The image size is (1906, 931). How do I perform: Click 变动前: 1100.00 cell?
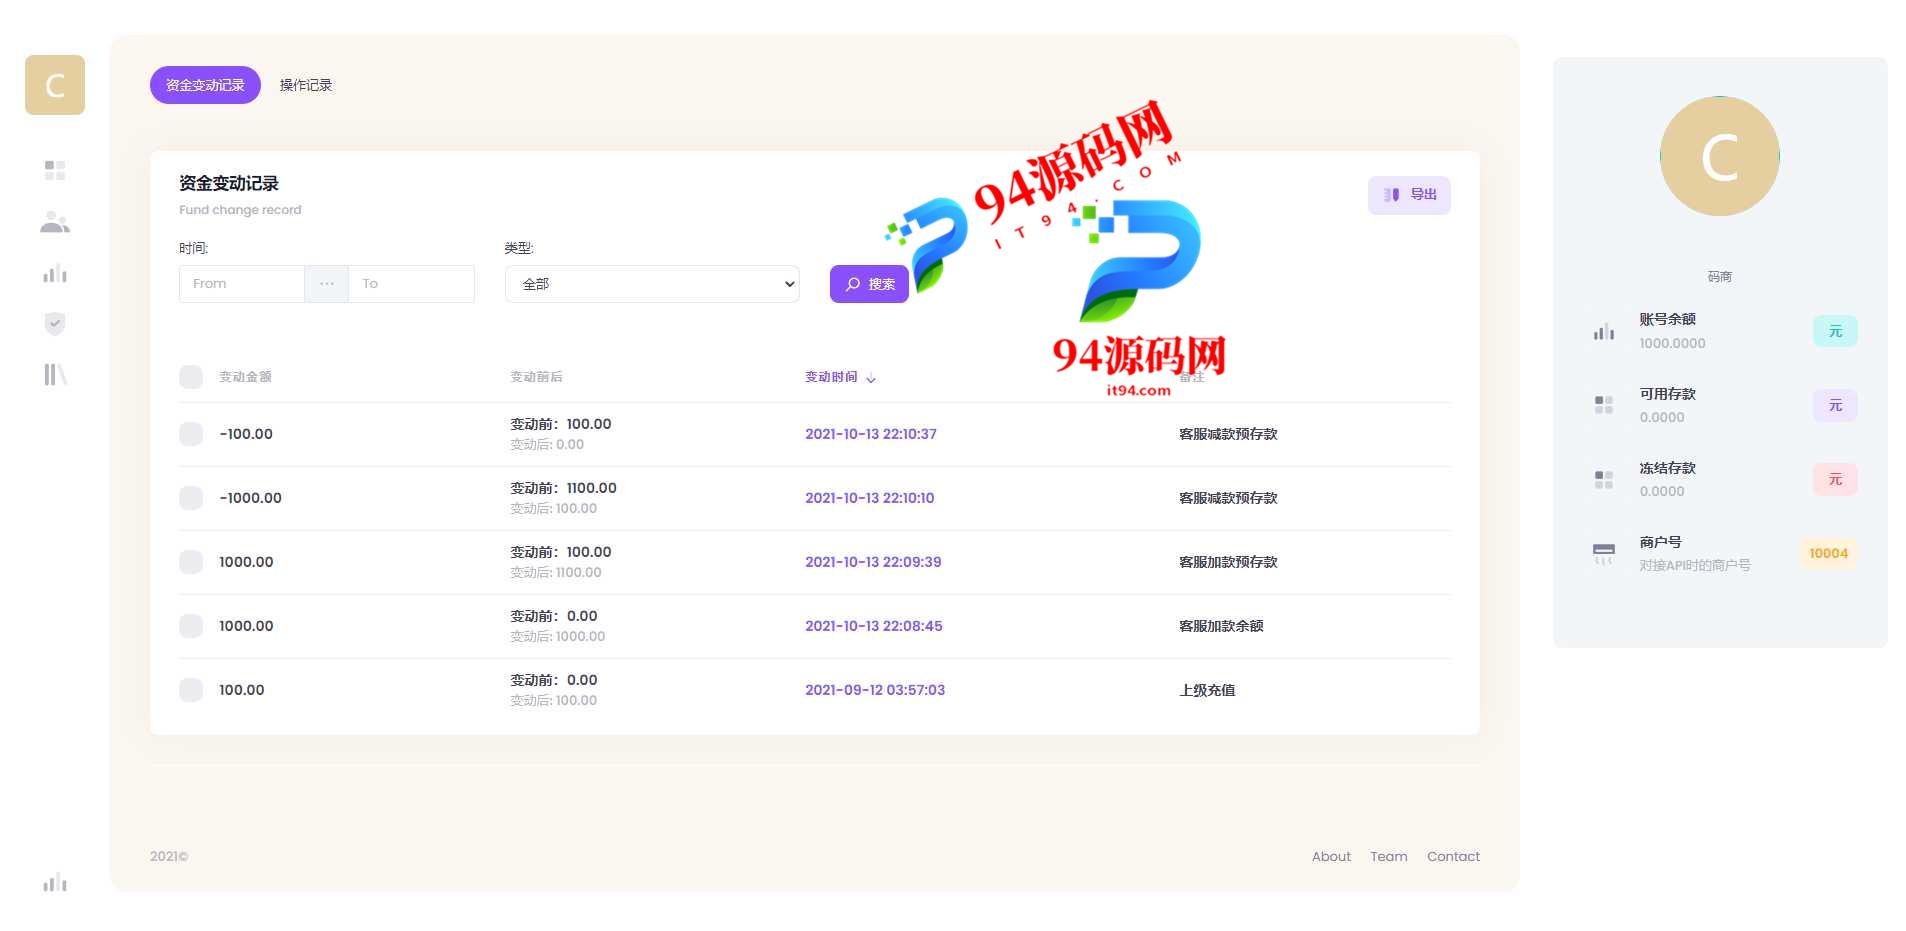point(563,488)
